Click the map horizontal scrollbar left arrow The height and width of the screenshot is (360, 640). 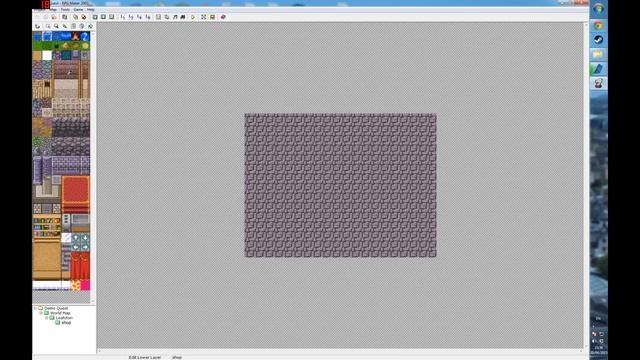(100, 351)
